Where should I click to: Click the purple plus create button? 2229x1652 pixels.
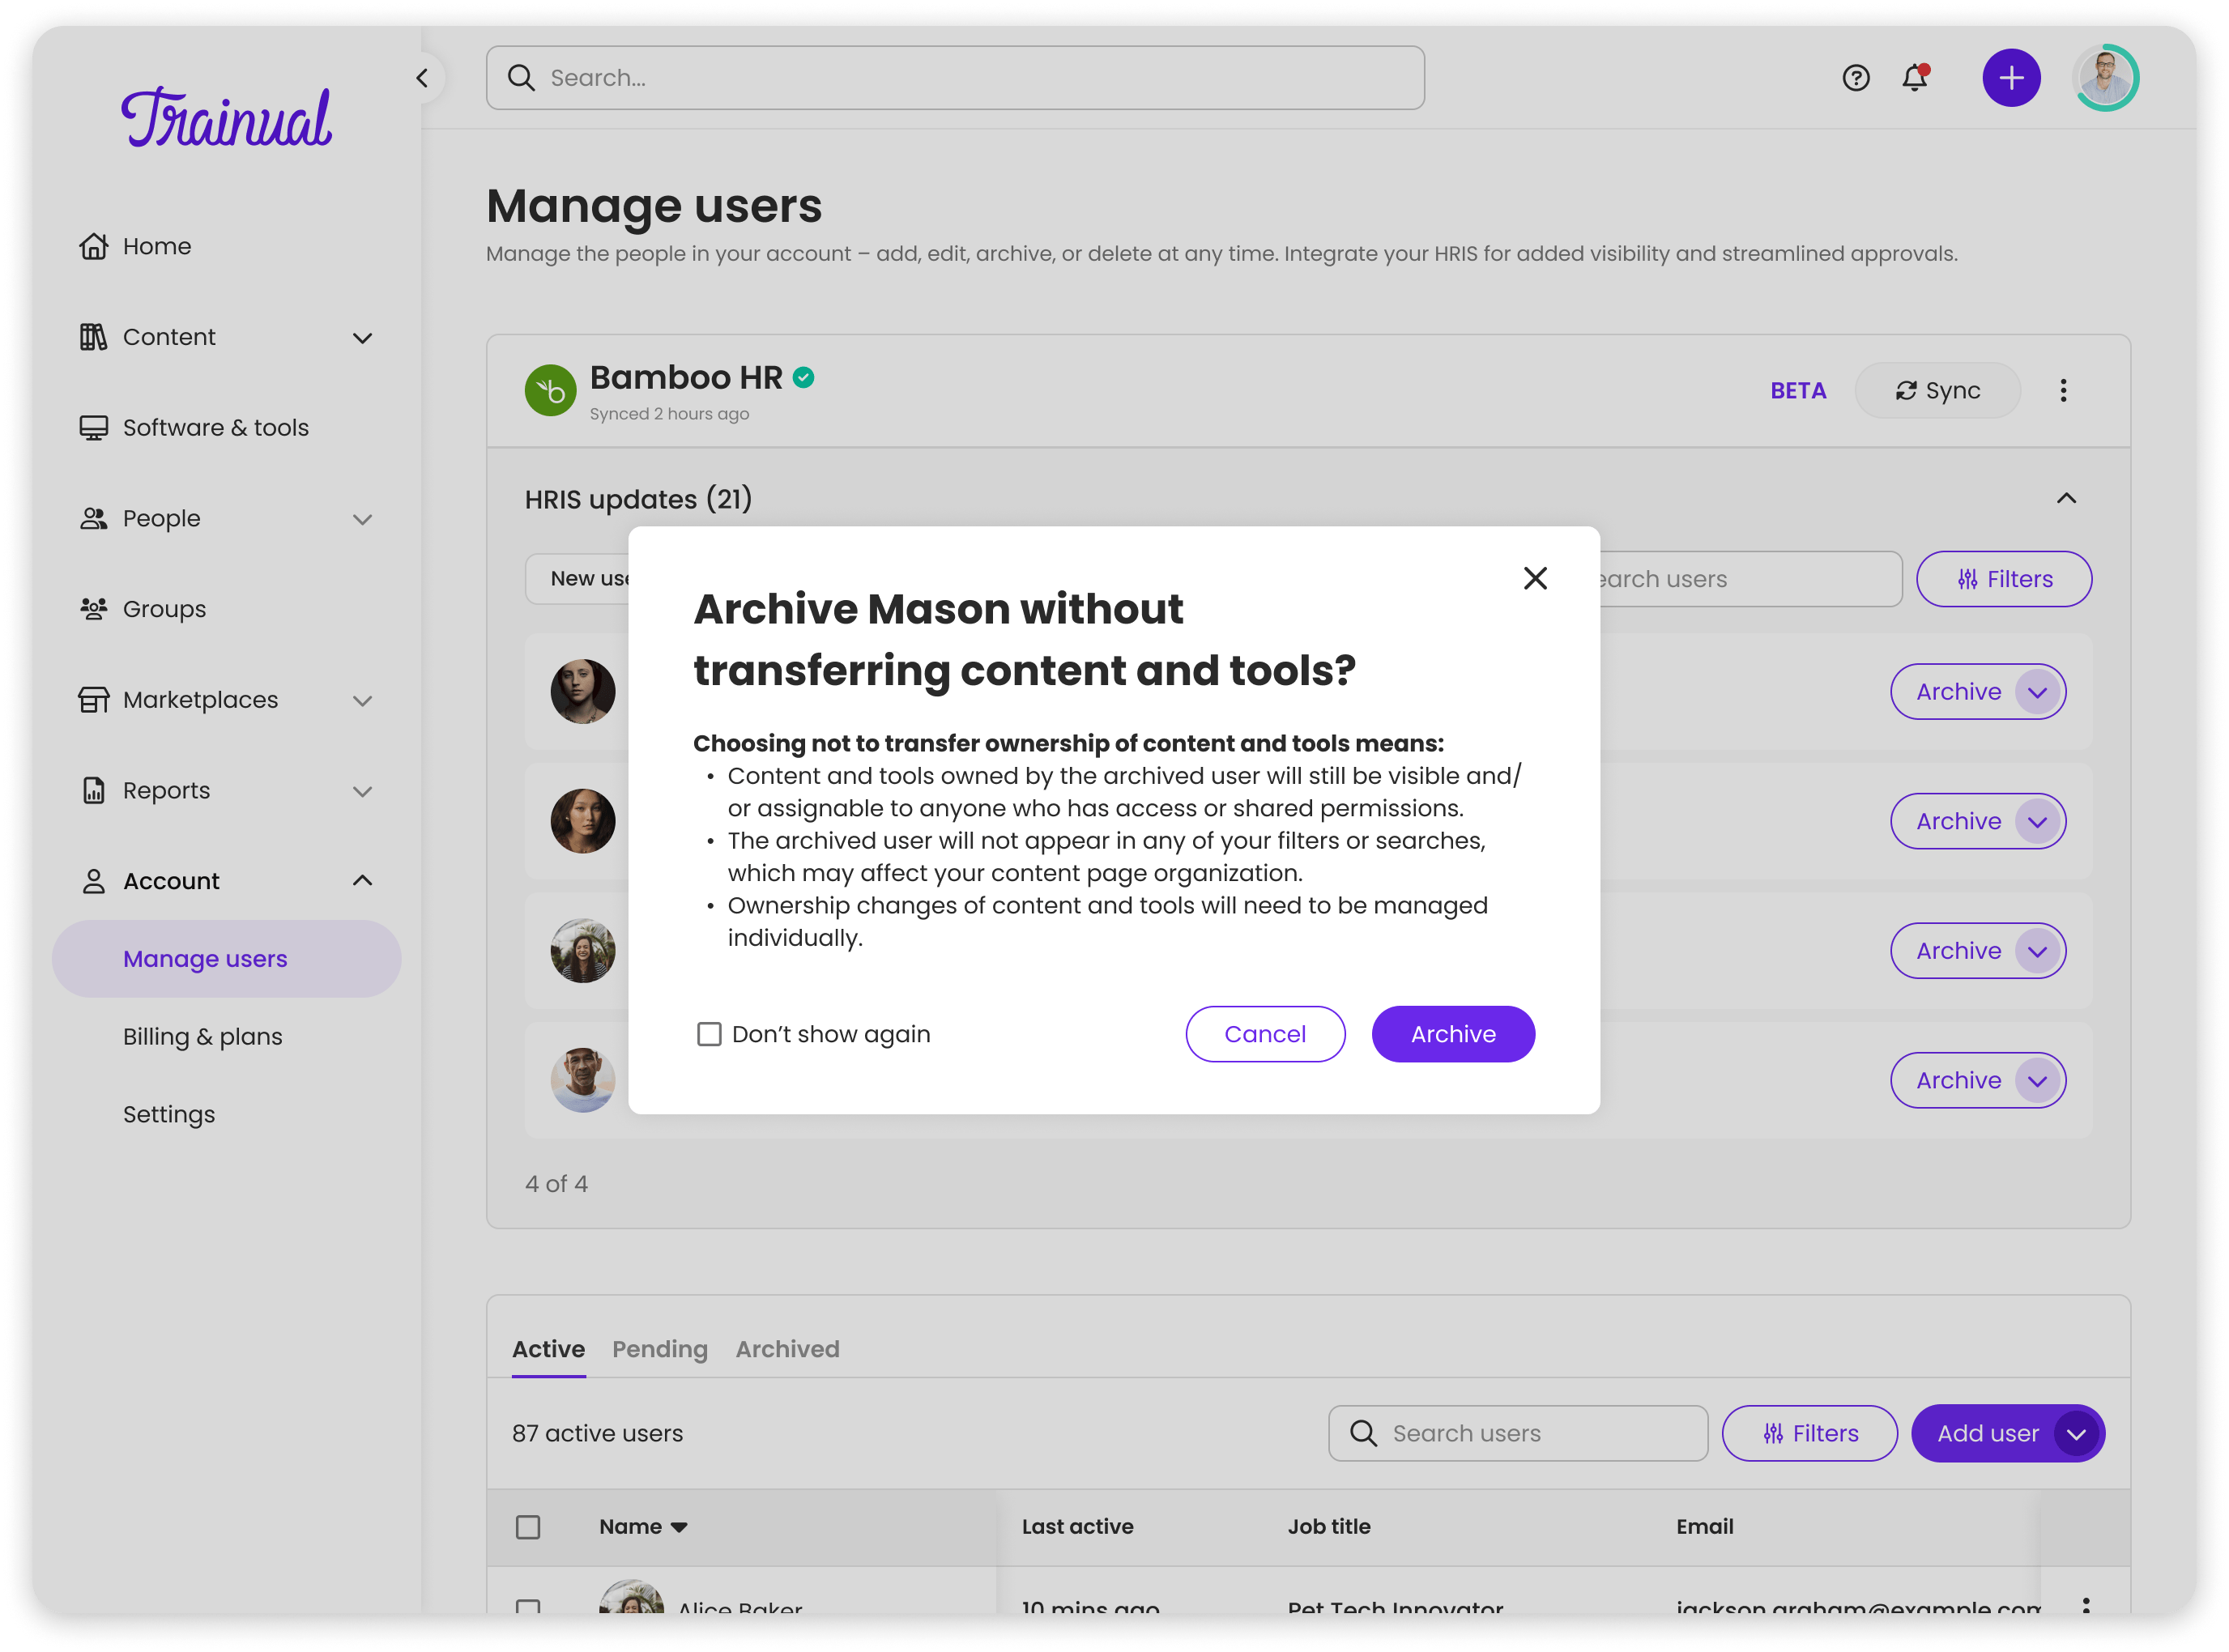pyautogui.click(x=2011, y=78)
